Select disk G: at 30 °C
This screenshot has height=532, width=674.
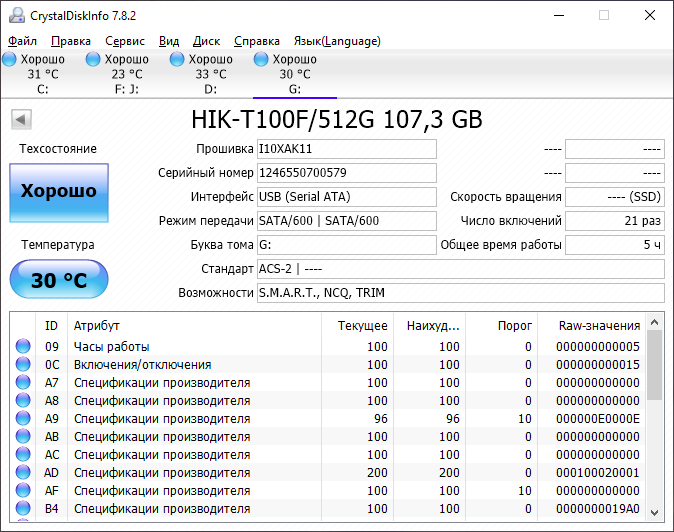tap(295, 74)
